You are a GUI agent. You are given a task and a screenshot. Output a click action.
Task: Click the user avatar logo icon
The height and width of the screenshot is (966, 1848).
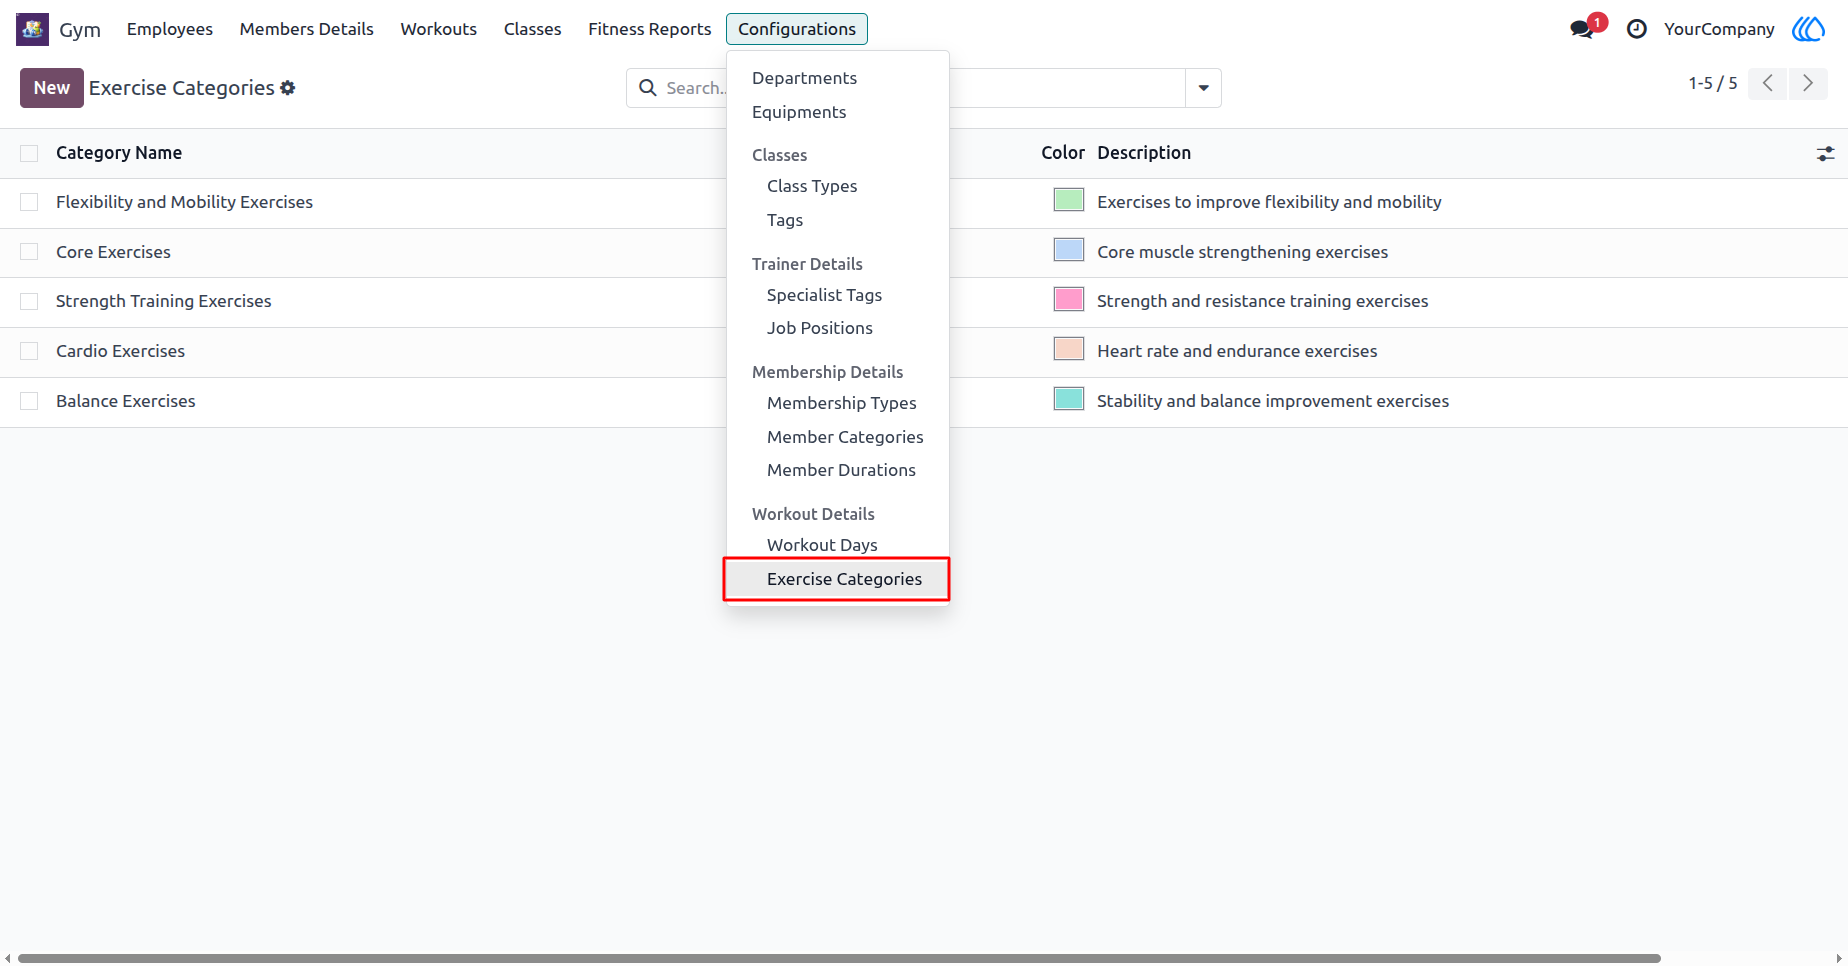[1808, 29]
